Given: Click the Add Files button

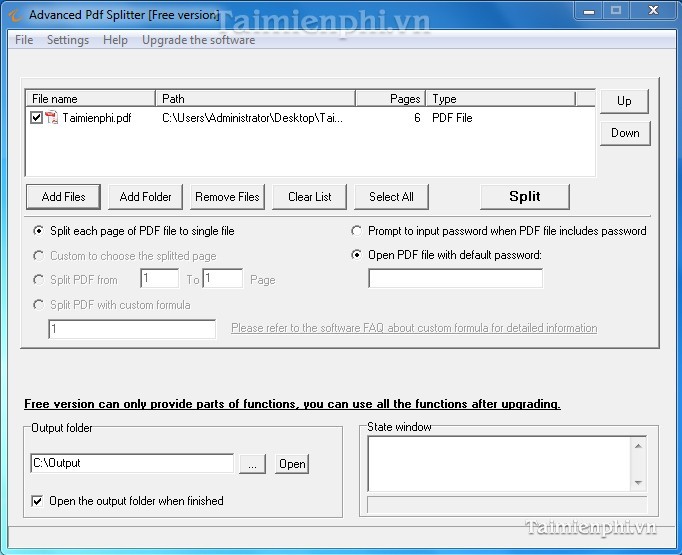Looking at the screenshot, I should [64, 197].
